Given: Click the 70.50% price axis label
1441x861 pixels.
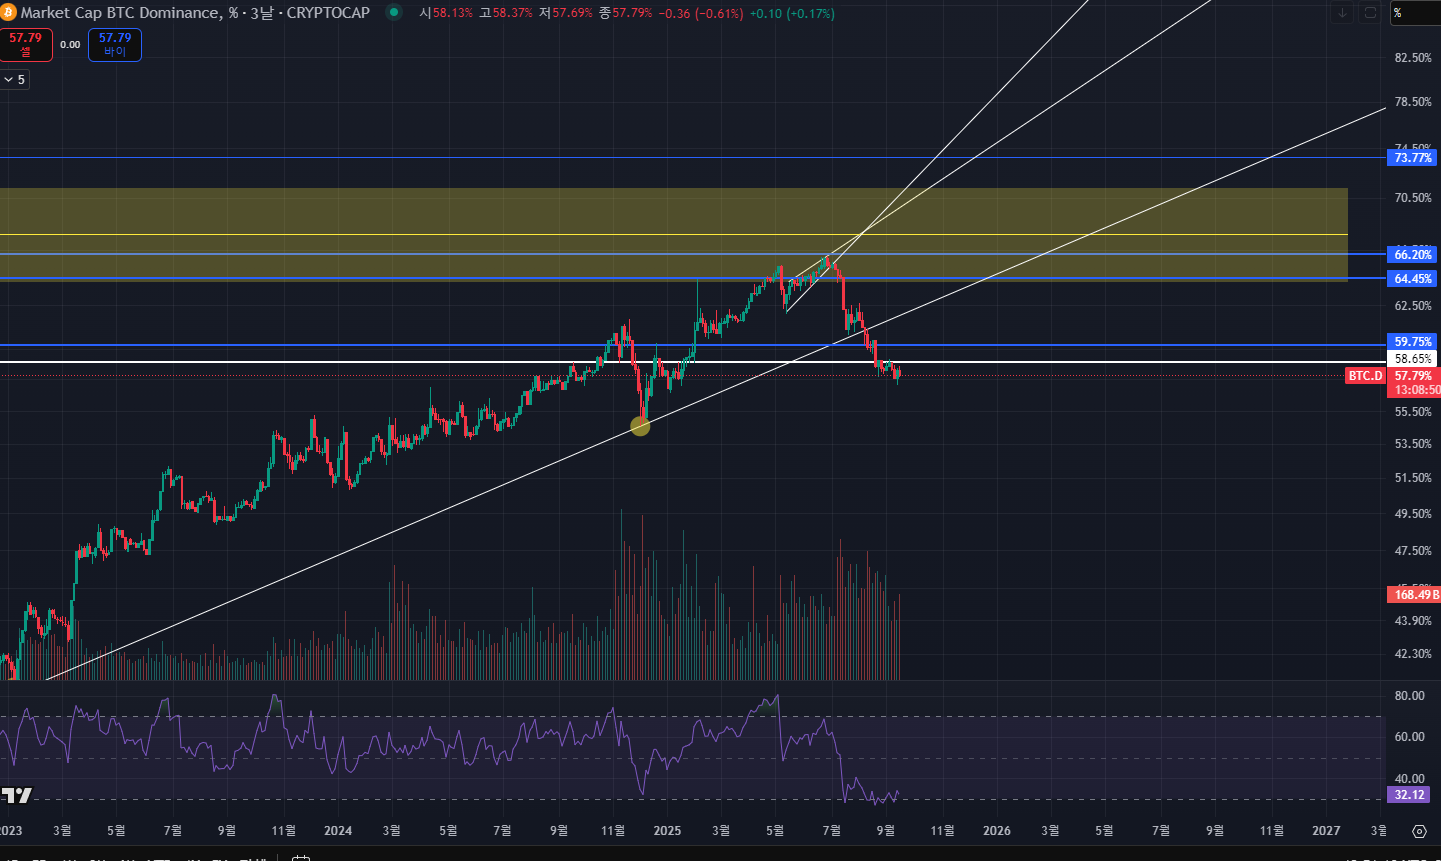Looking at the screenshot, I should tap(1413, 198).
